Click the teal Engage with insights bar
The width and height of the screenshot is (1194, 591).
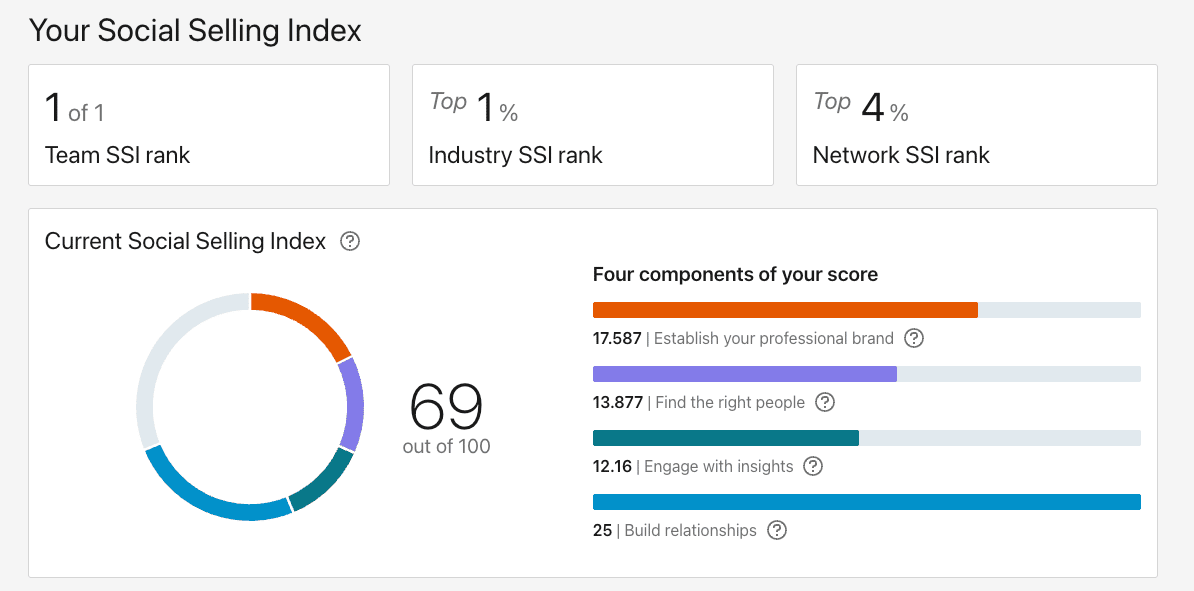(725, 438)
